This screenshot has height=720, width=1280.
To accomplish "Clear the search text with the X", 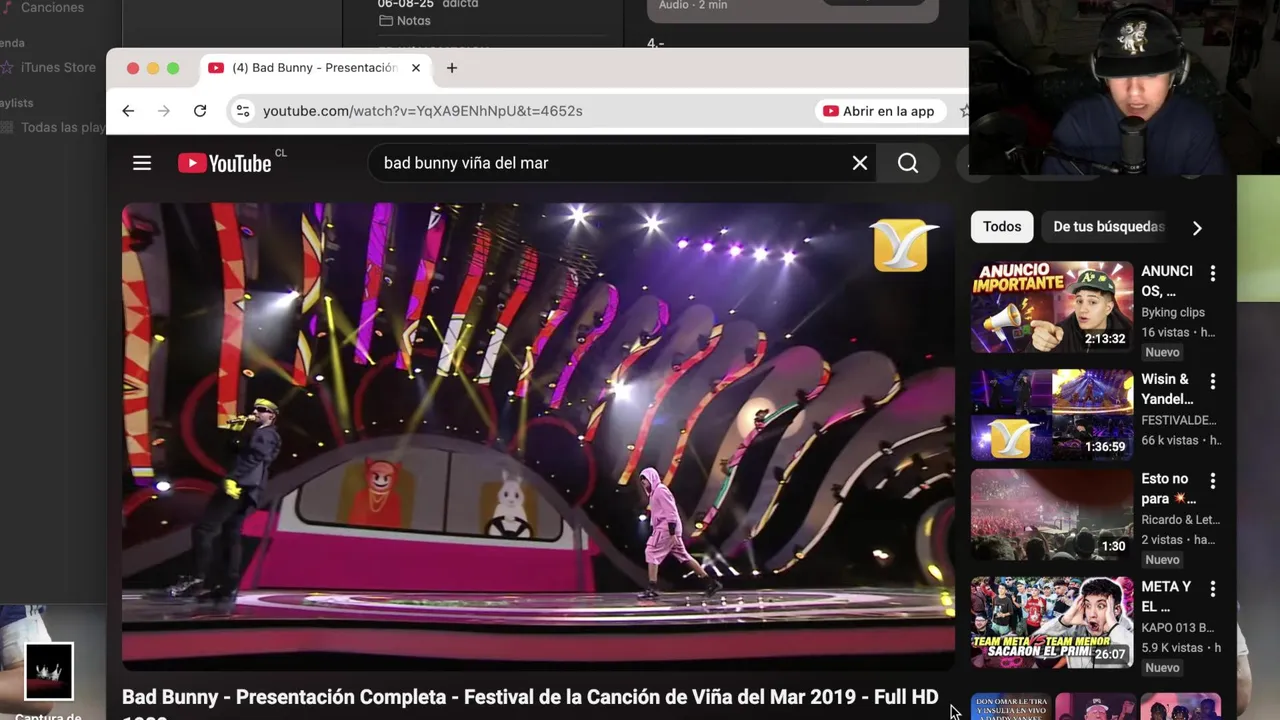I will [x=859, y=163].
